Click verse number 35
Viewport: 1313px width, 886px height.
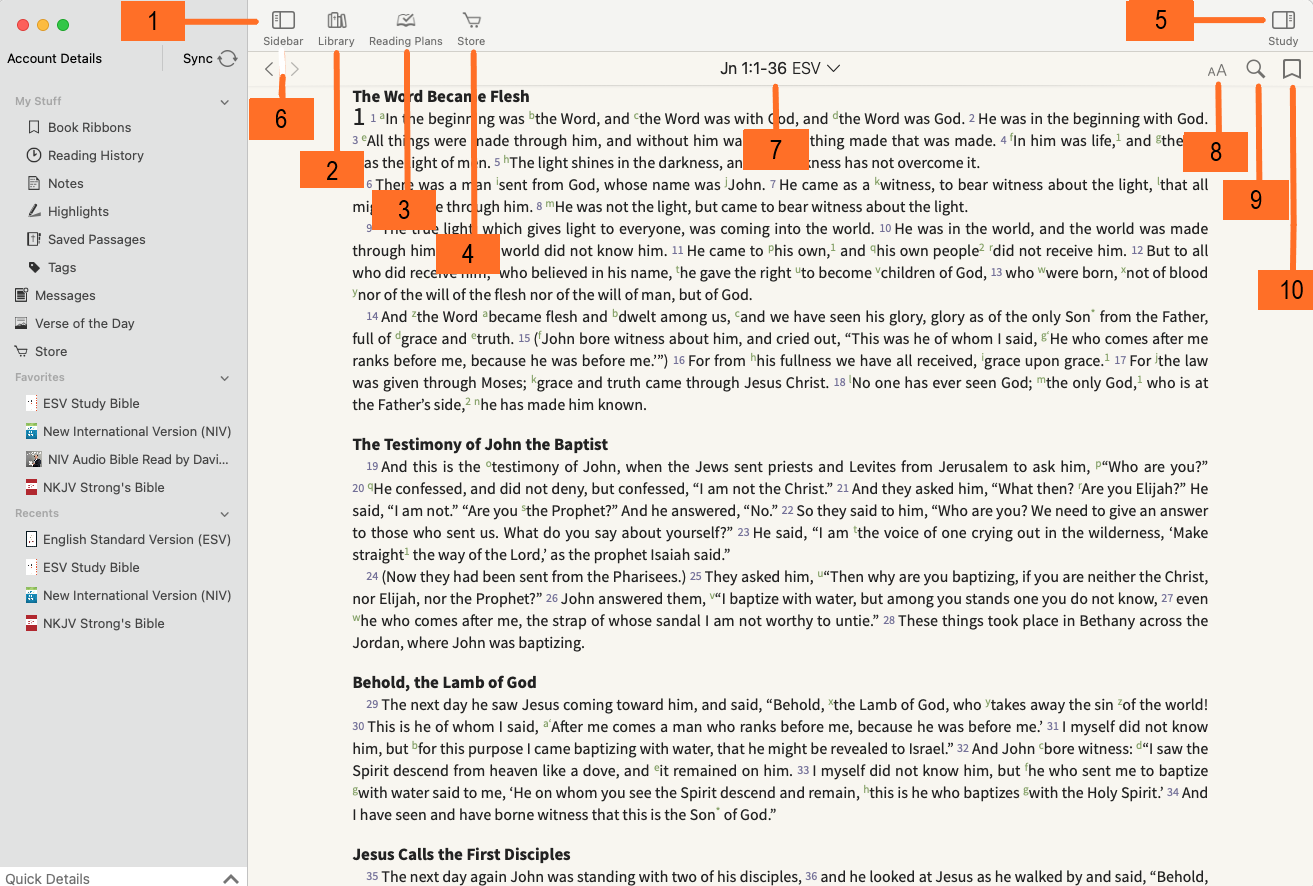click(372, 877)
